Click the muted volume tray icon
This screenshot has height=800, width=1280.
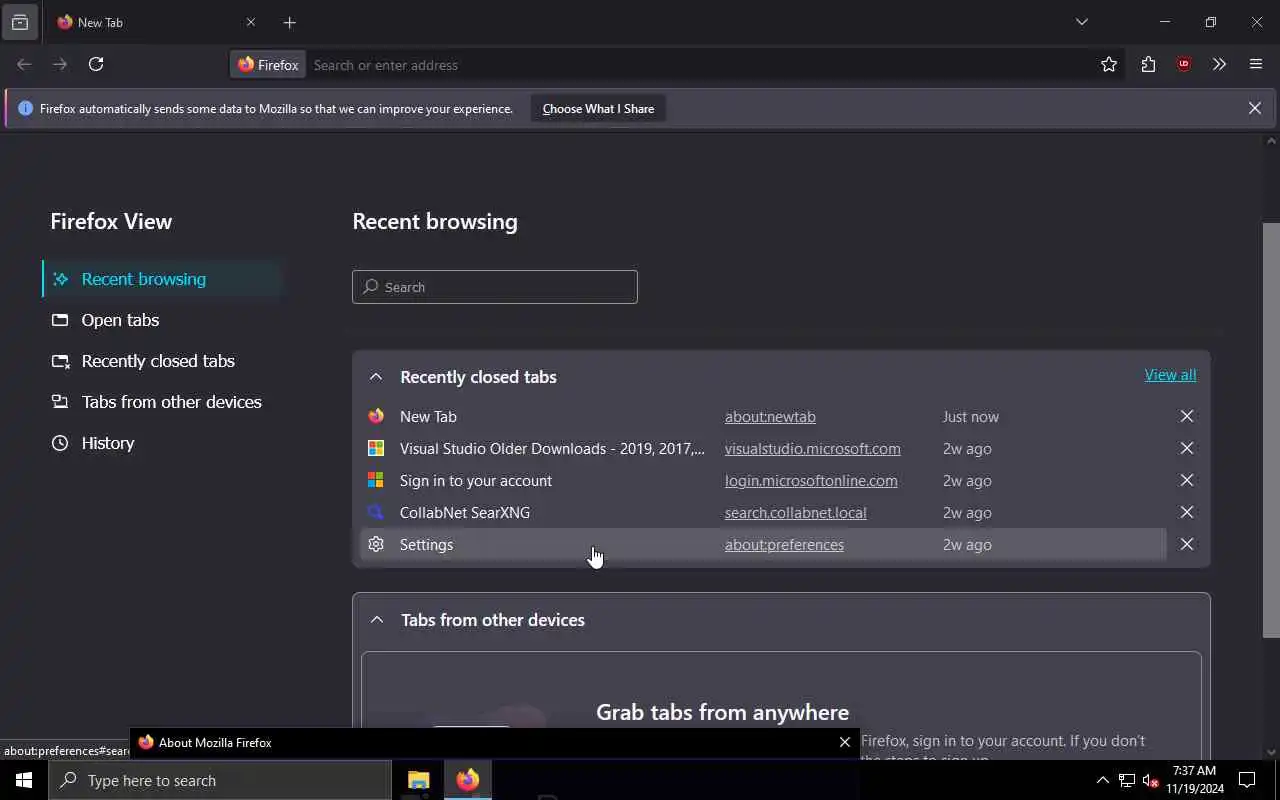coord(1150,780)
